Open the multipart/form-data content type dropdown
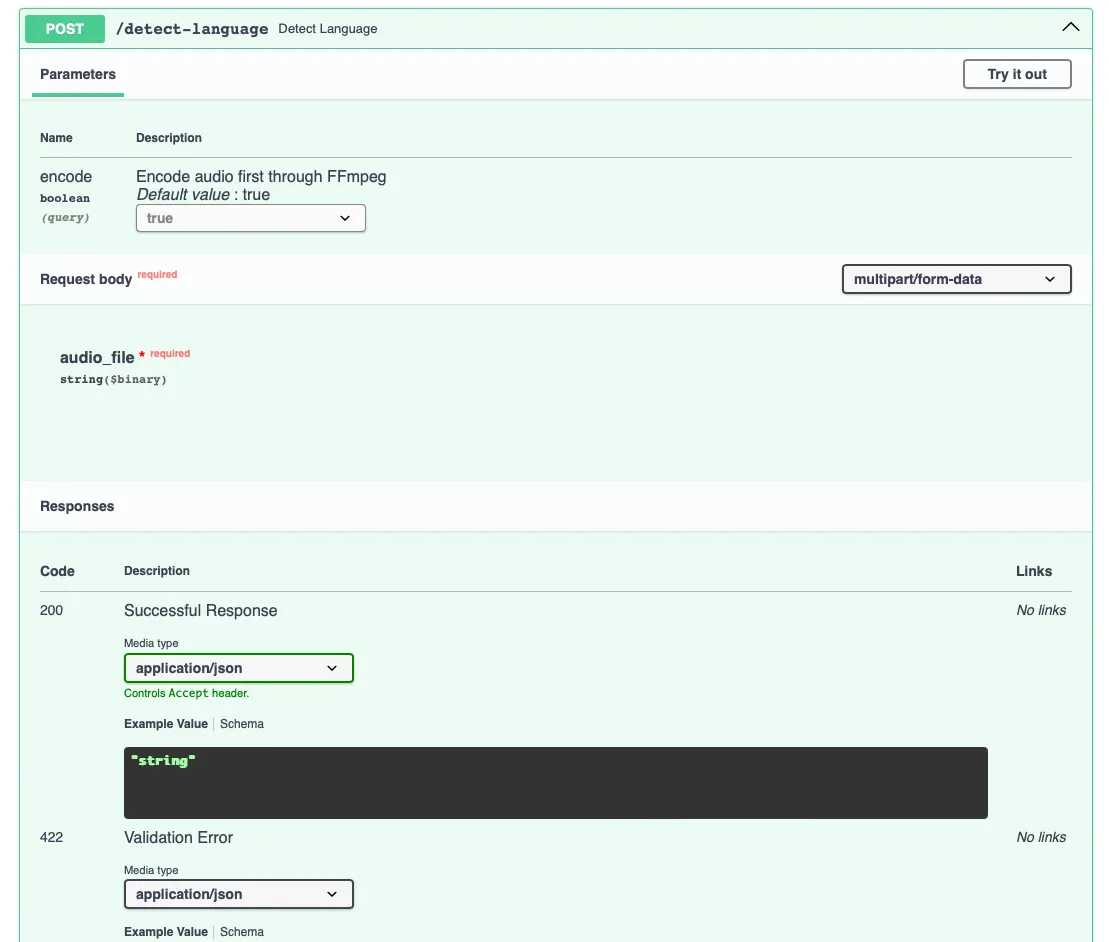This screenshot has height=942, width=1109. tap(956, 279)
